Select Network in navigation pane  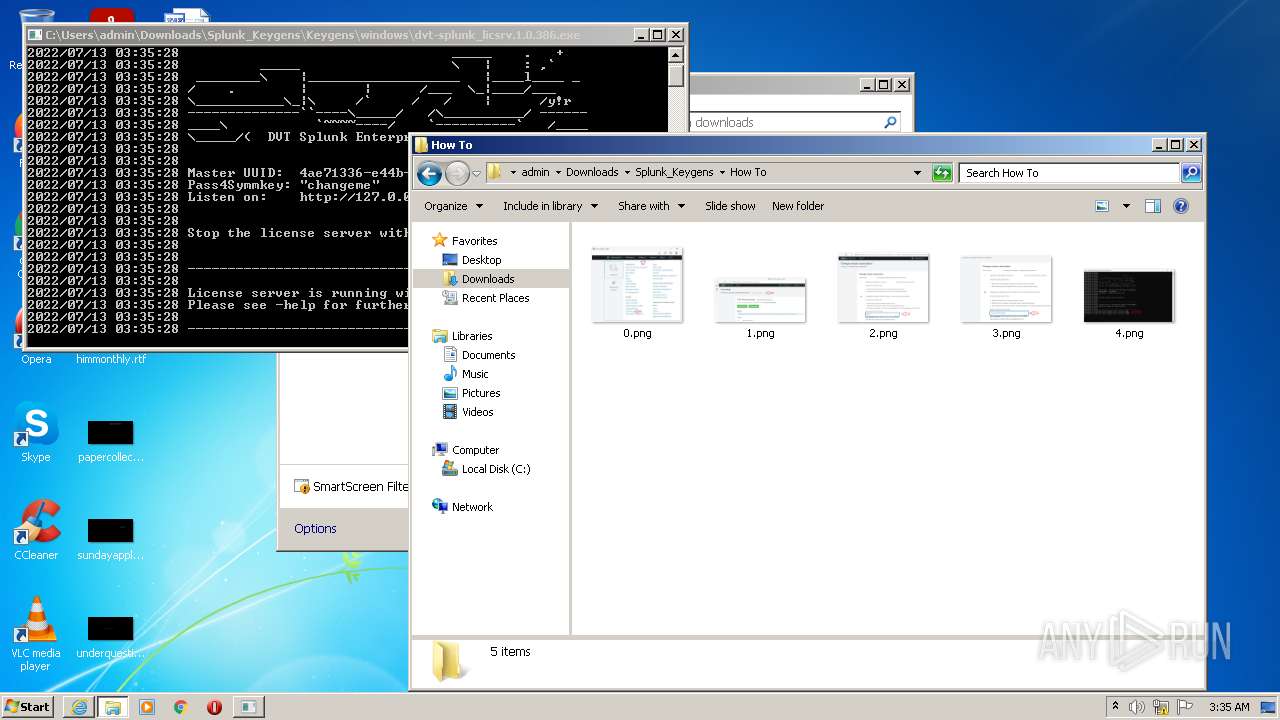tap(472, 507)
